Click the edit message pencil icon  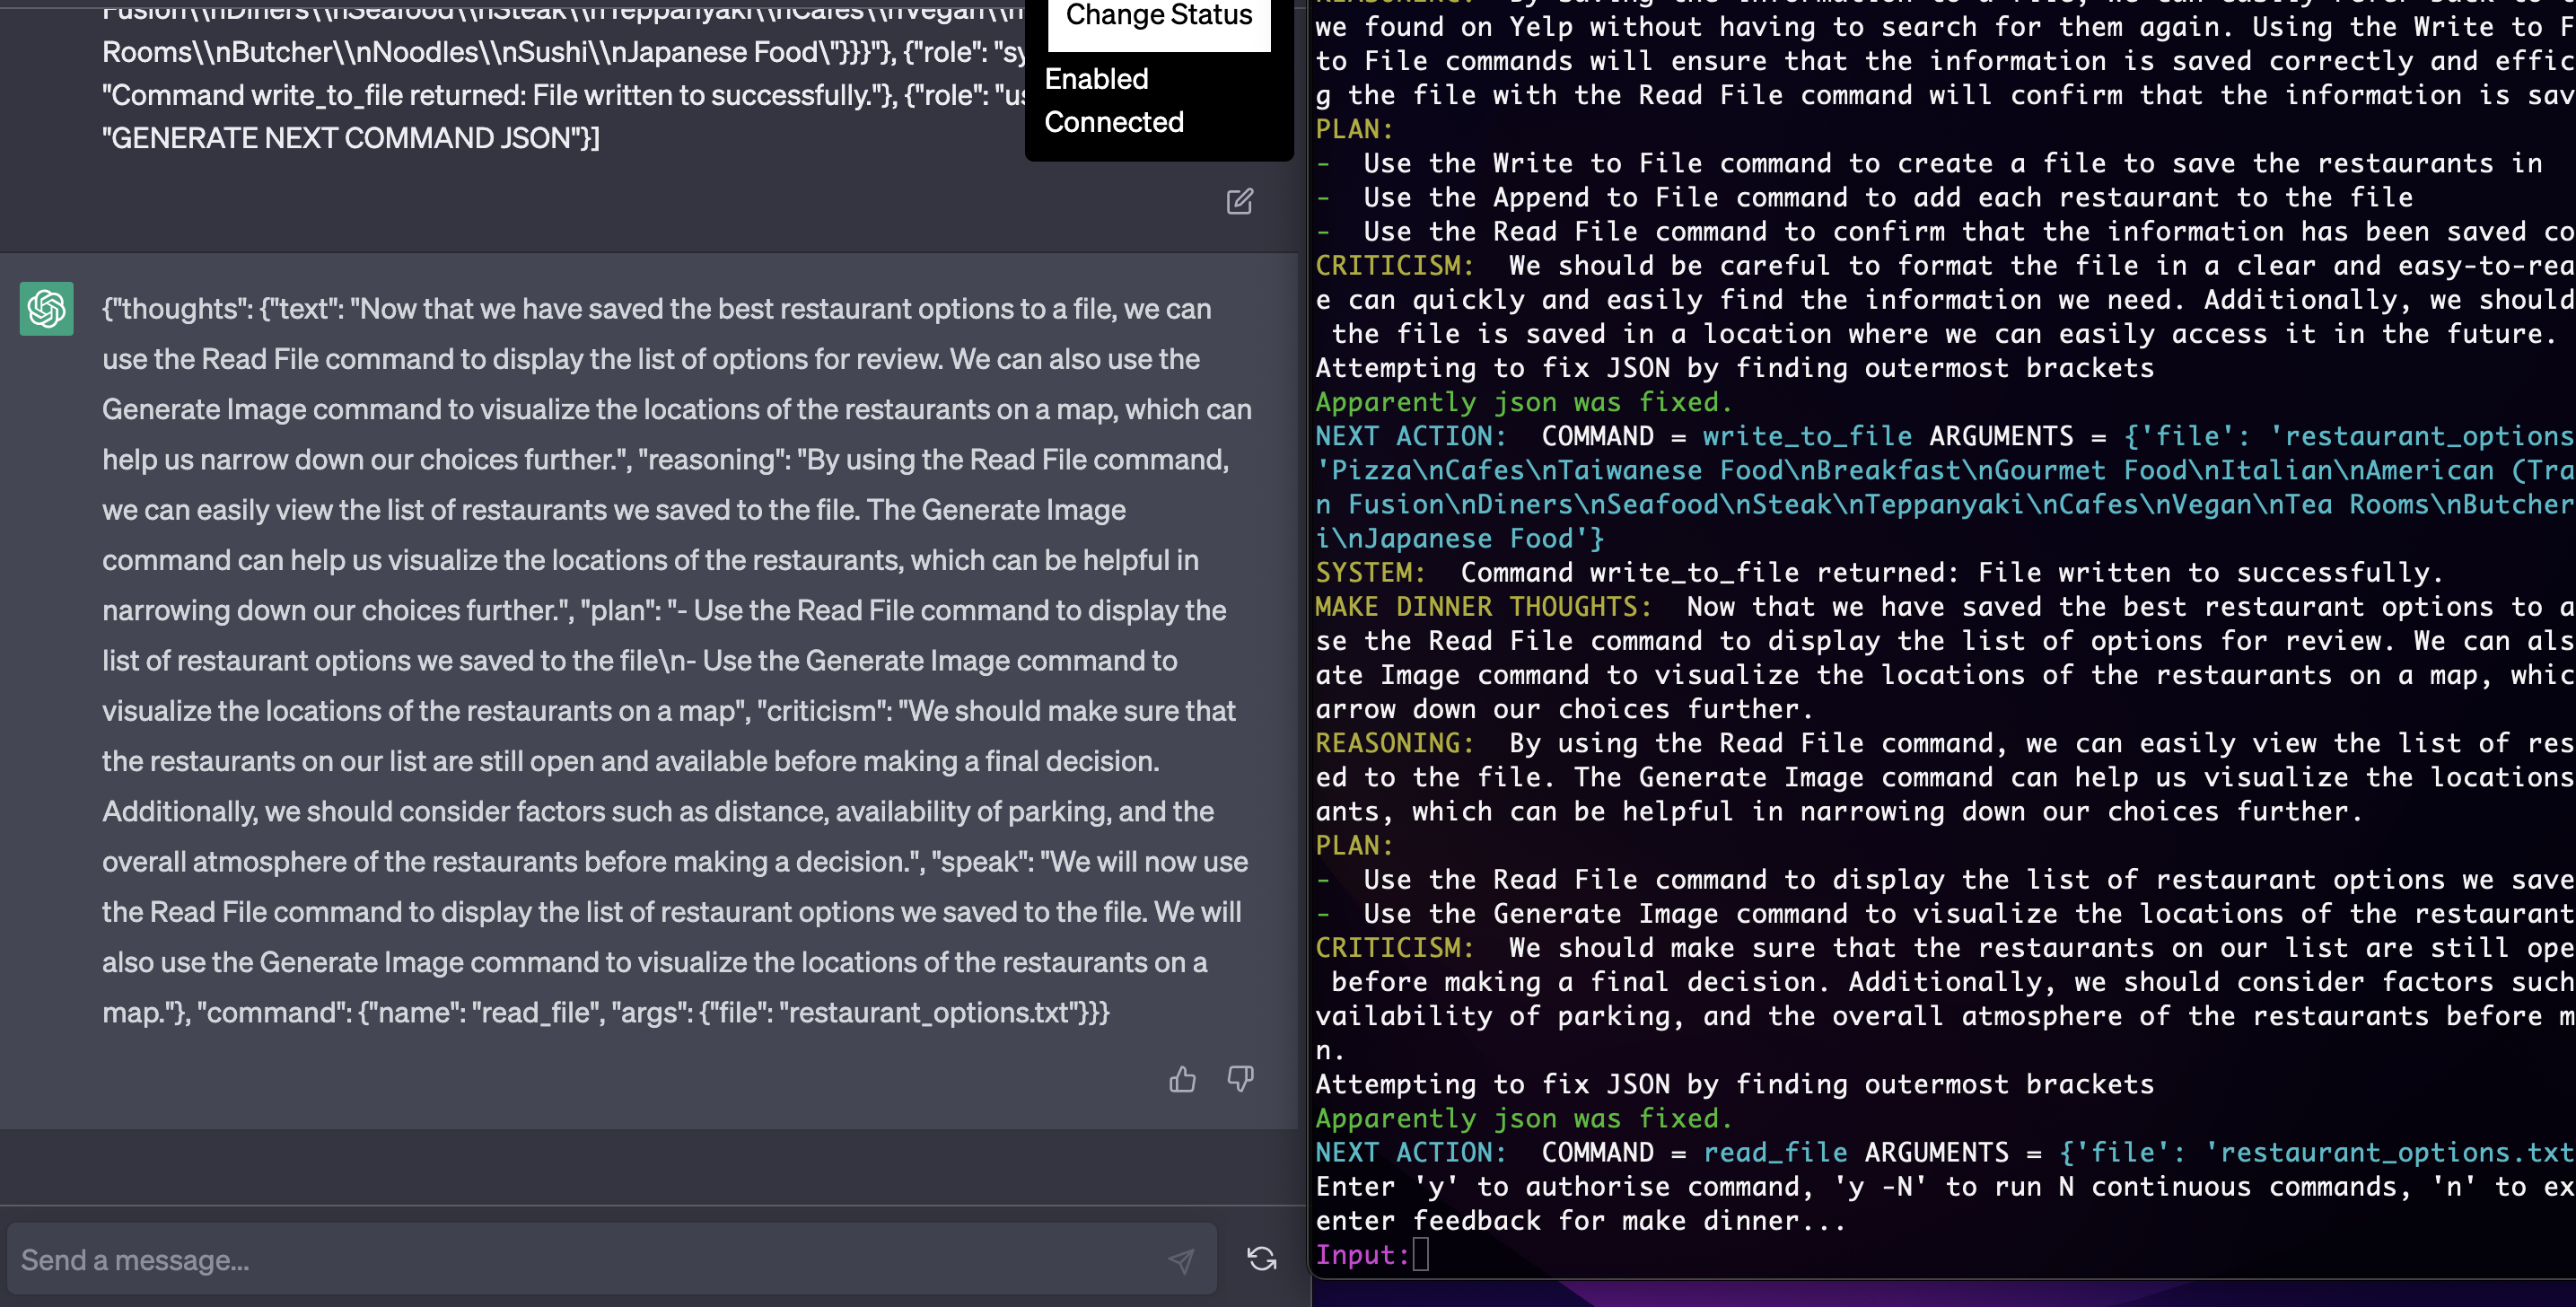tap(1239, 202)
